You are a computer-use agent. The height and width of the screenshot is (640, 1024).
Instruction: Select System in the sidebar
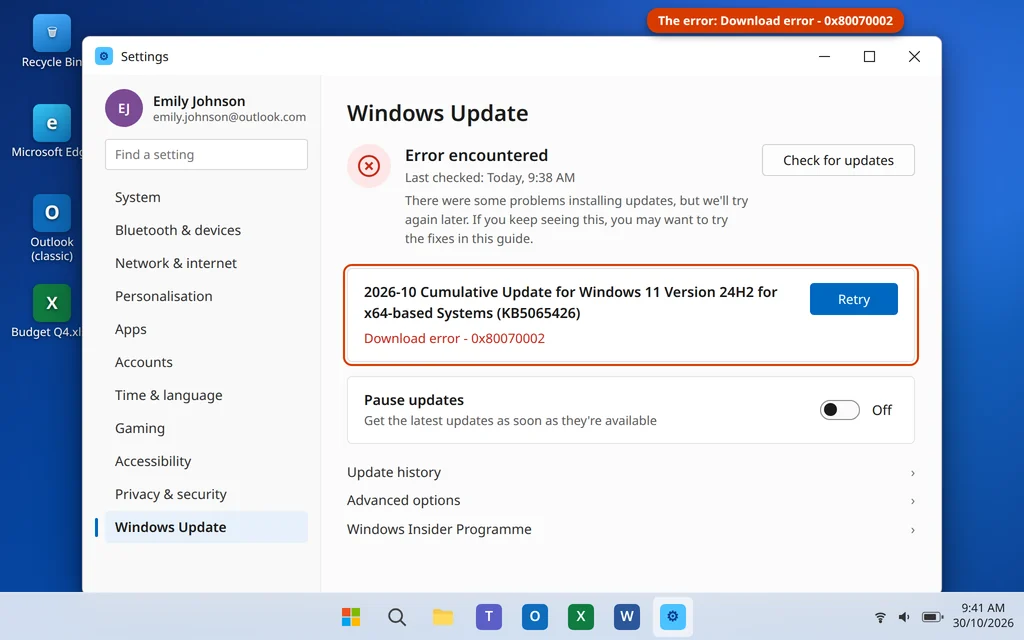pos(206,197)
